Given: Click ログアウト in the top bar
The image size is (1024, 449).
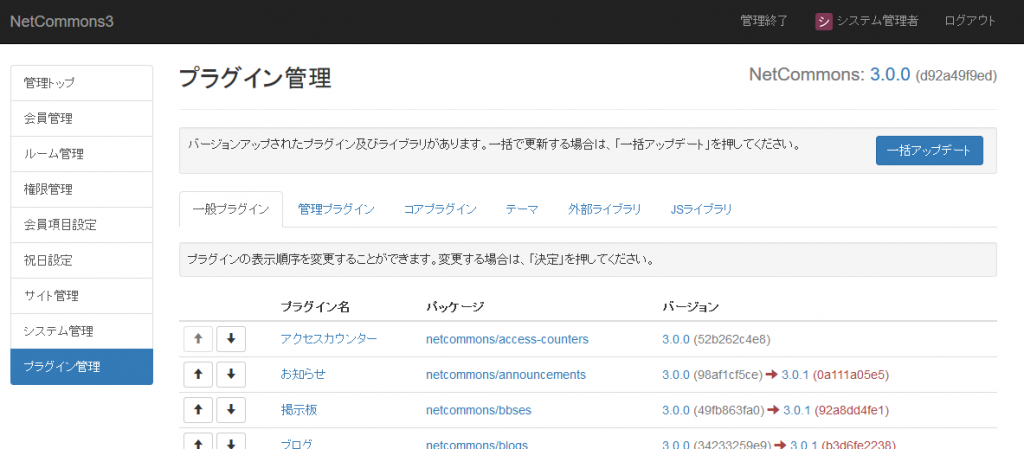Looking at the screenshot, I should coord(969,21).
